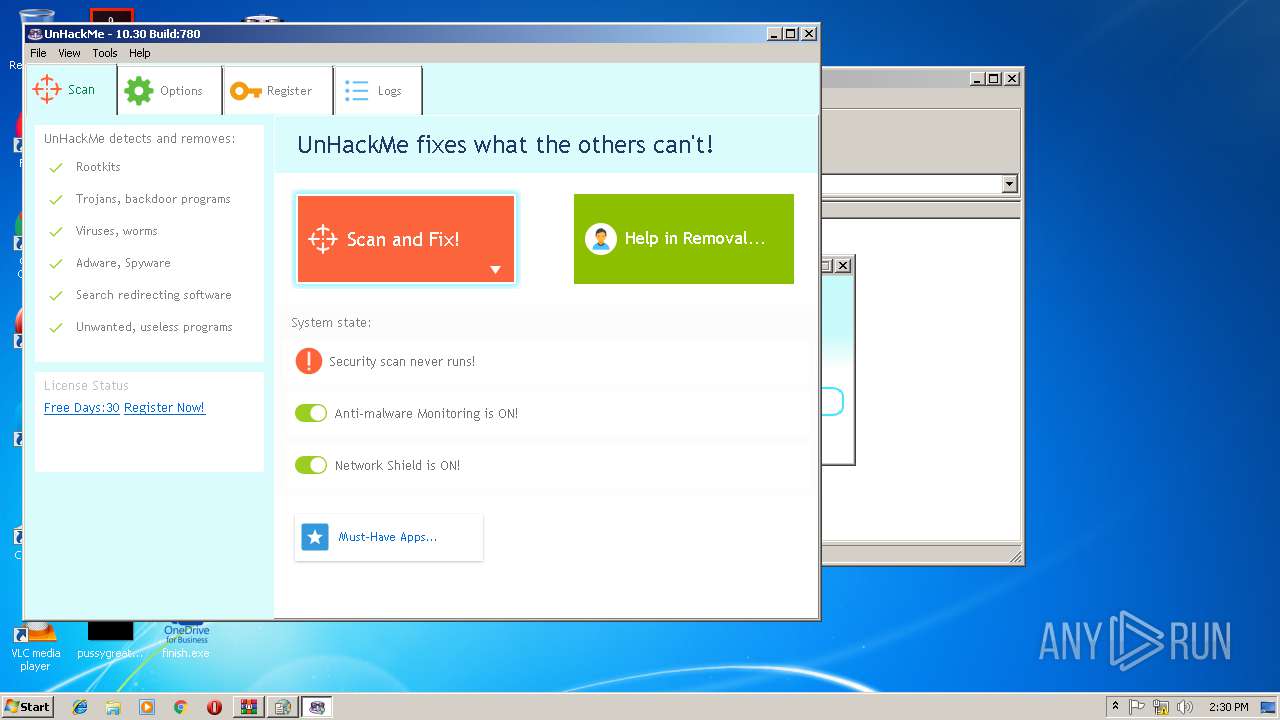
Task: Click Help in Removal button
Action: pyautogui.click(x=684, y=239)
